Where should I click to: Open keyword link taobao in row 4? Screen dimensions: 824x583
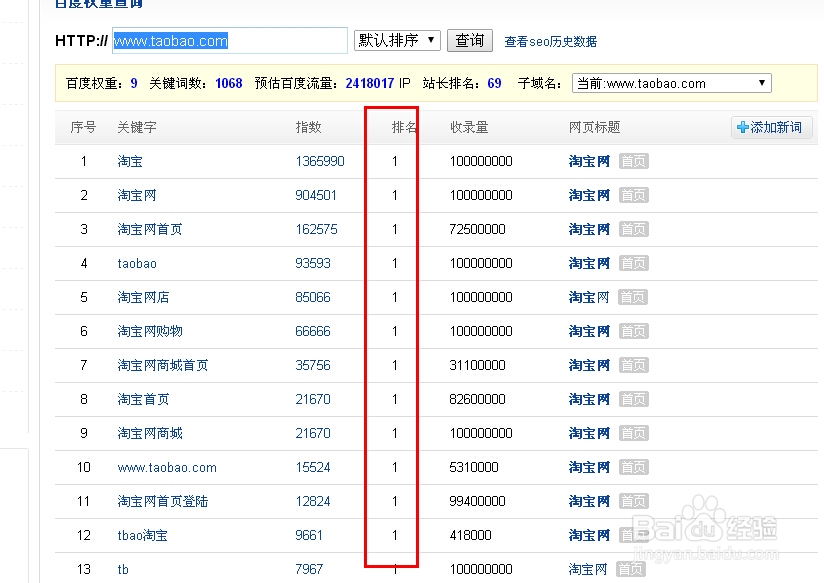point(137,263)
